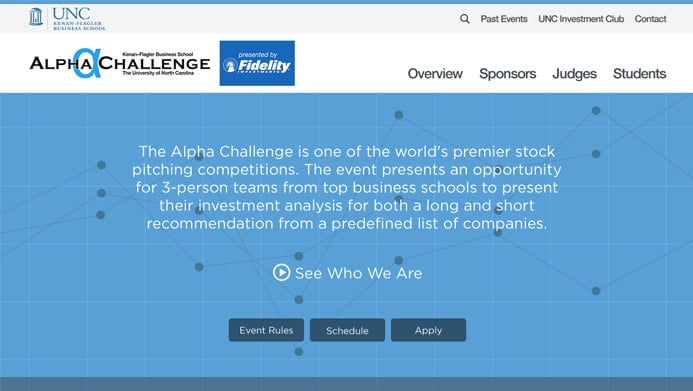Viewport: 693px width, 391px height.
Task: Open the Past Events link
Action: click(504, 19)
